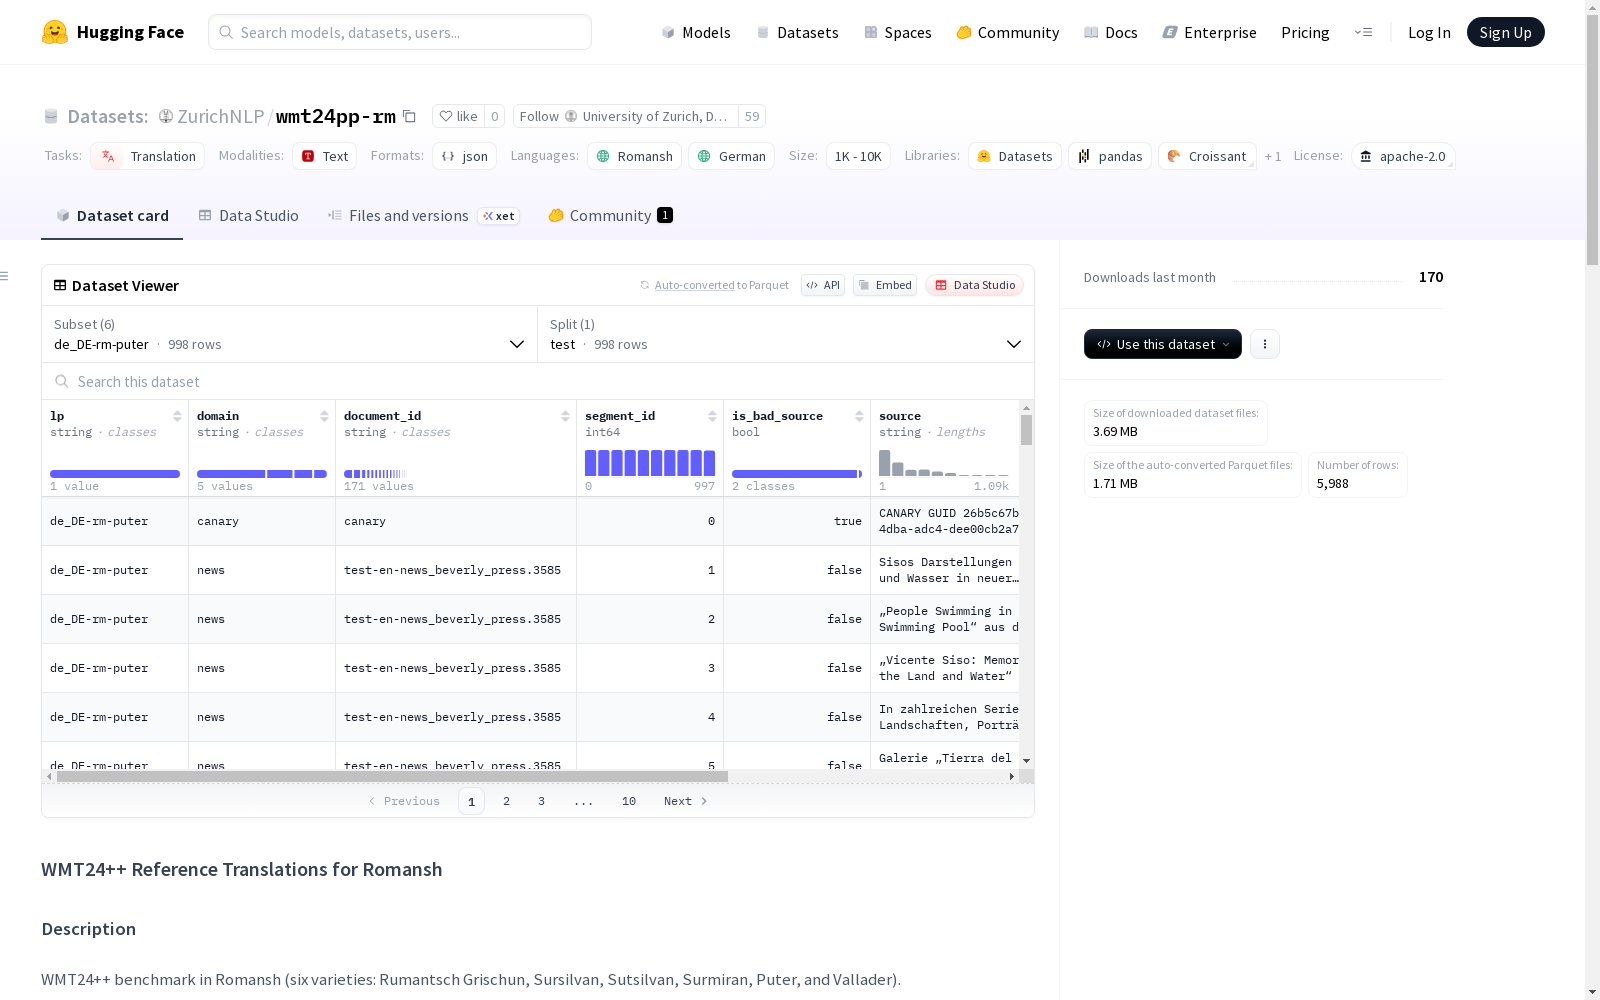Click the heart like button
1600x1000 pixels.
point(459,116)
